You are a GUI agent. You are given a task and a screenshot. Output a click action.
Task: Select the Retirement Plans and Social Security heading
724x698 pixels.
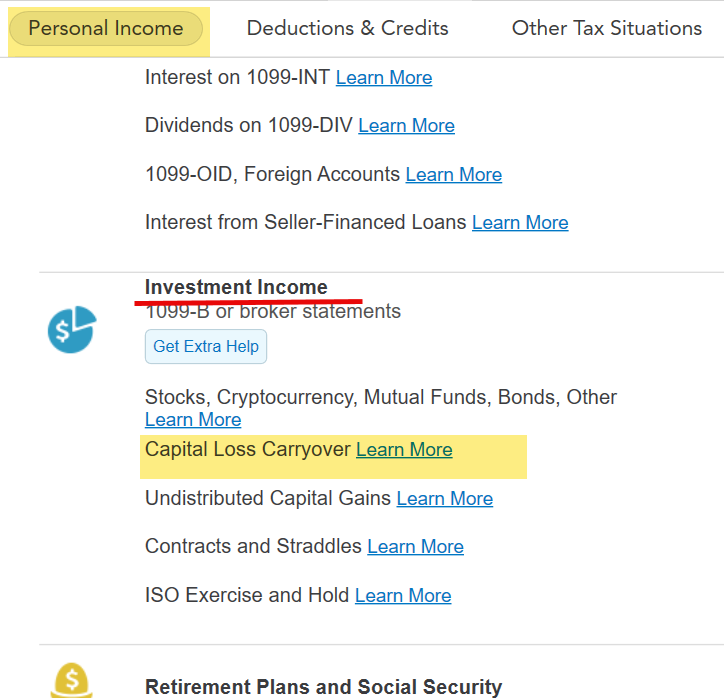323,687
